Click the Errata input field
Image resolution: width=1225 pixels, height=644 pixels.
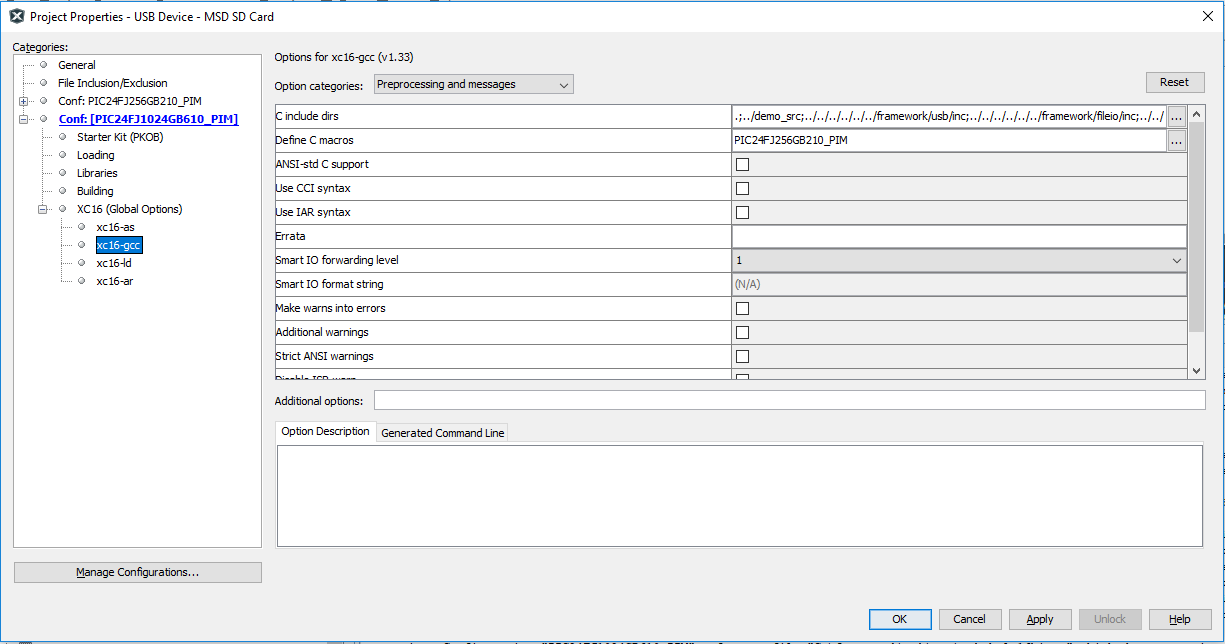click(959, 237)
